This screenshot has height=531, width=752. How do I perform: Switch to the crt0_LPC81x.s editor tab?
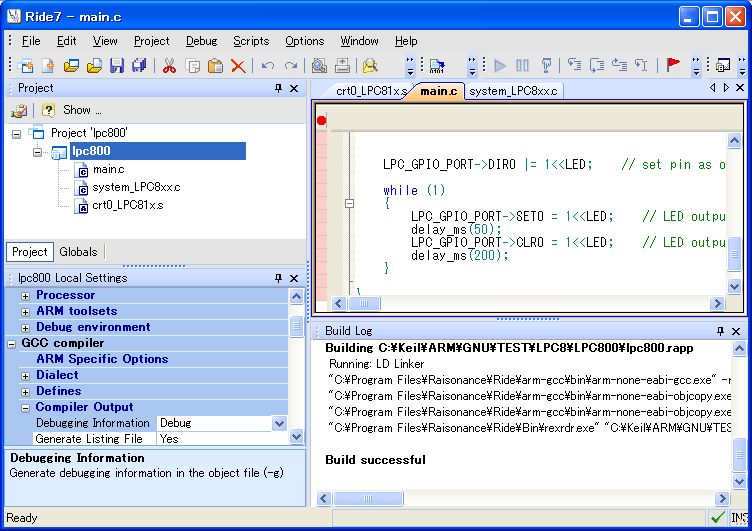(371, 91)
